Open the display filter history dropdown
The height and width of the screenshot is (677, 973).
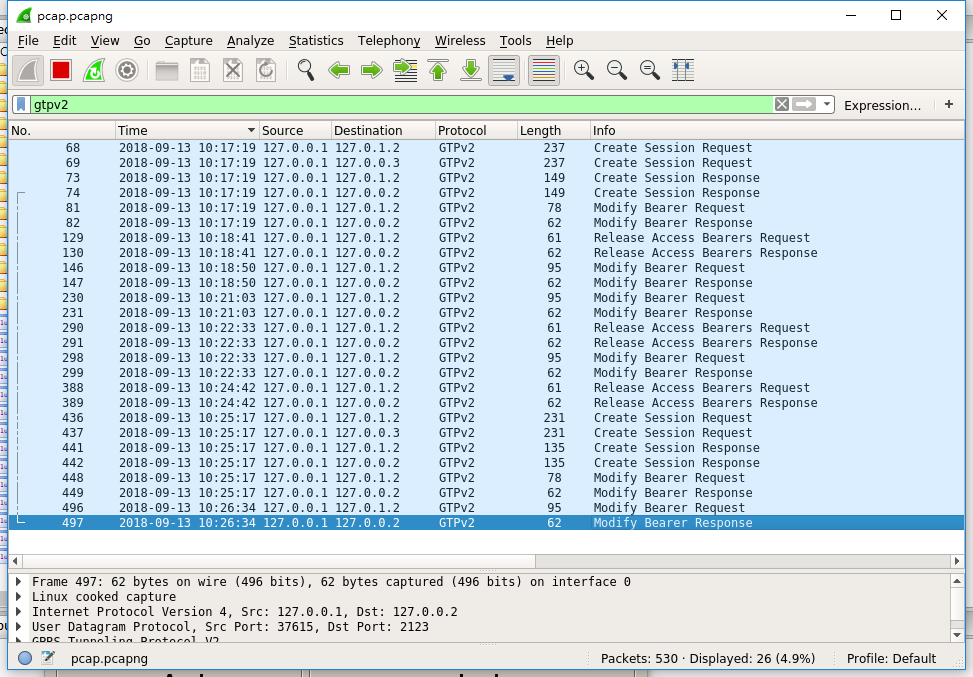(x=826, y=103)
